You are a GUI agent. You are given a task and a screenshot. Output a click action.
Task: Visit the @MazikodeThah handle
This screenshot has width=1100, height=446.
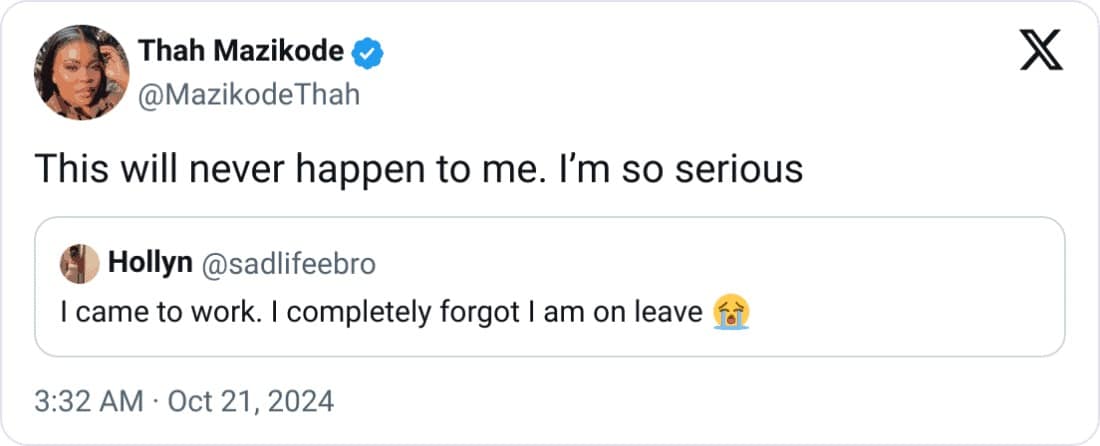[x=248, y=95]
